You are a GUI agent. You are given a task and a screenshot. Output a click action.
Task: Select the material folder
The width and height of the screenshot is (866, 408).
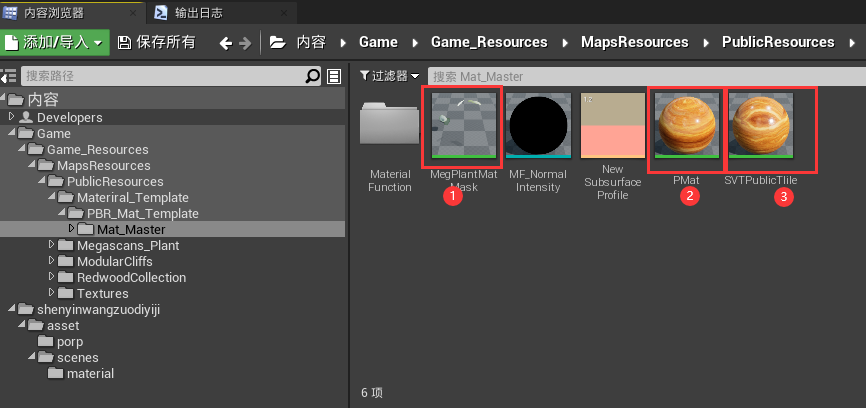point(90,374)
